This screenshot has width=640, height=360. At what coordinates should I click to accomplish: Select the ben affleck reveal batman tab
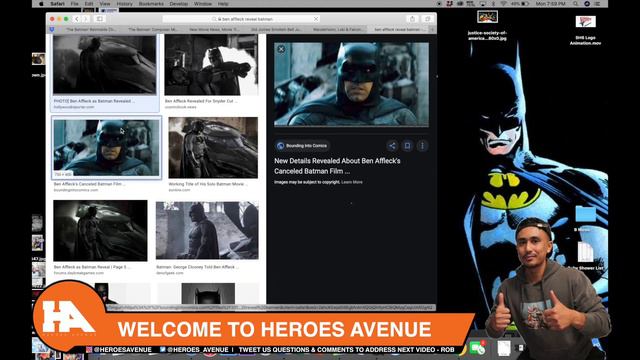point(397,29)
